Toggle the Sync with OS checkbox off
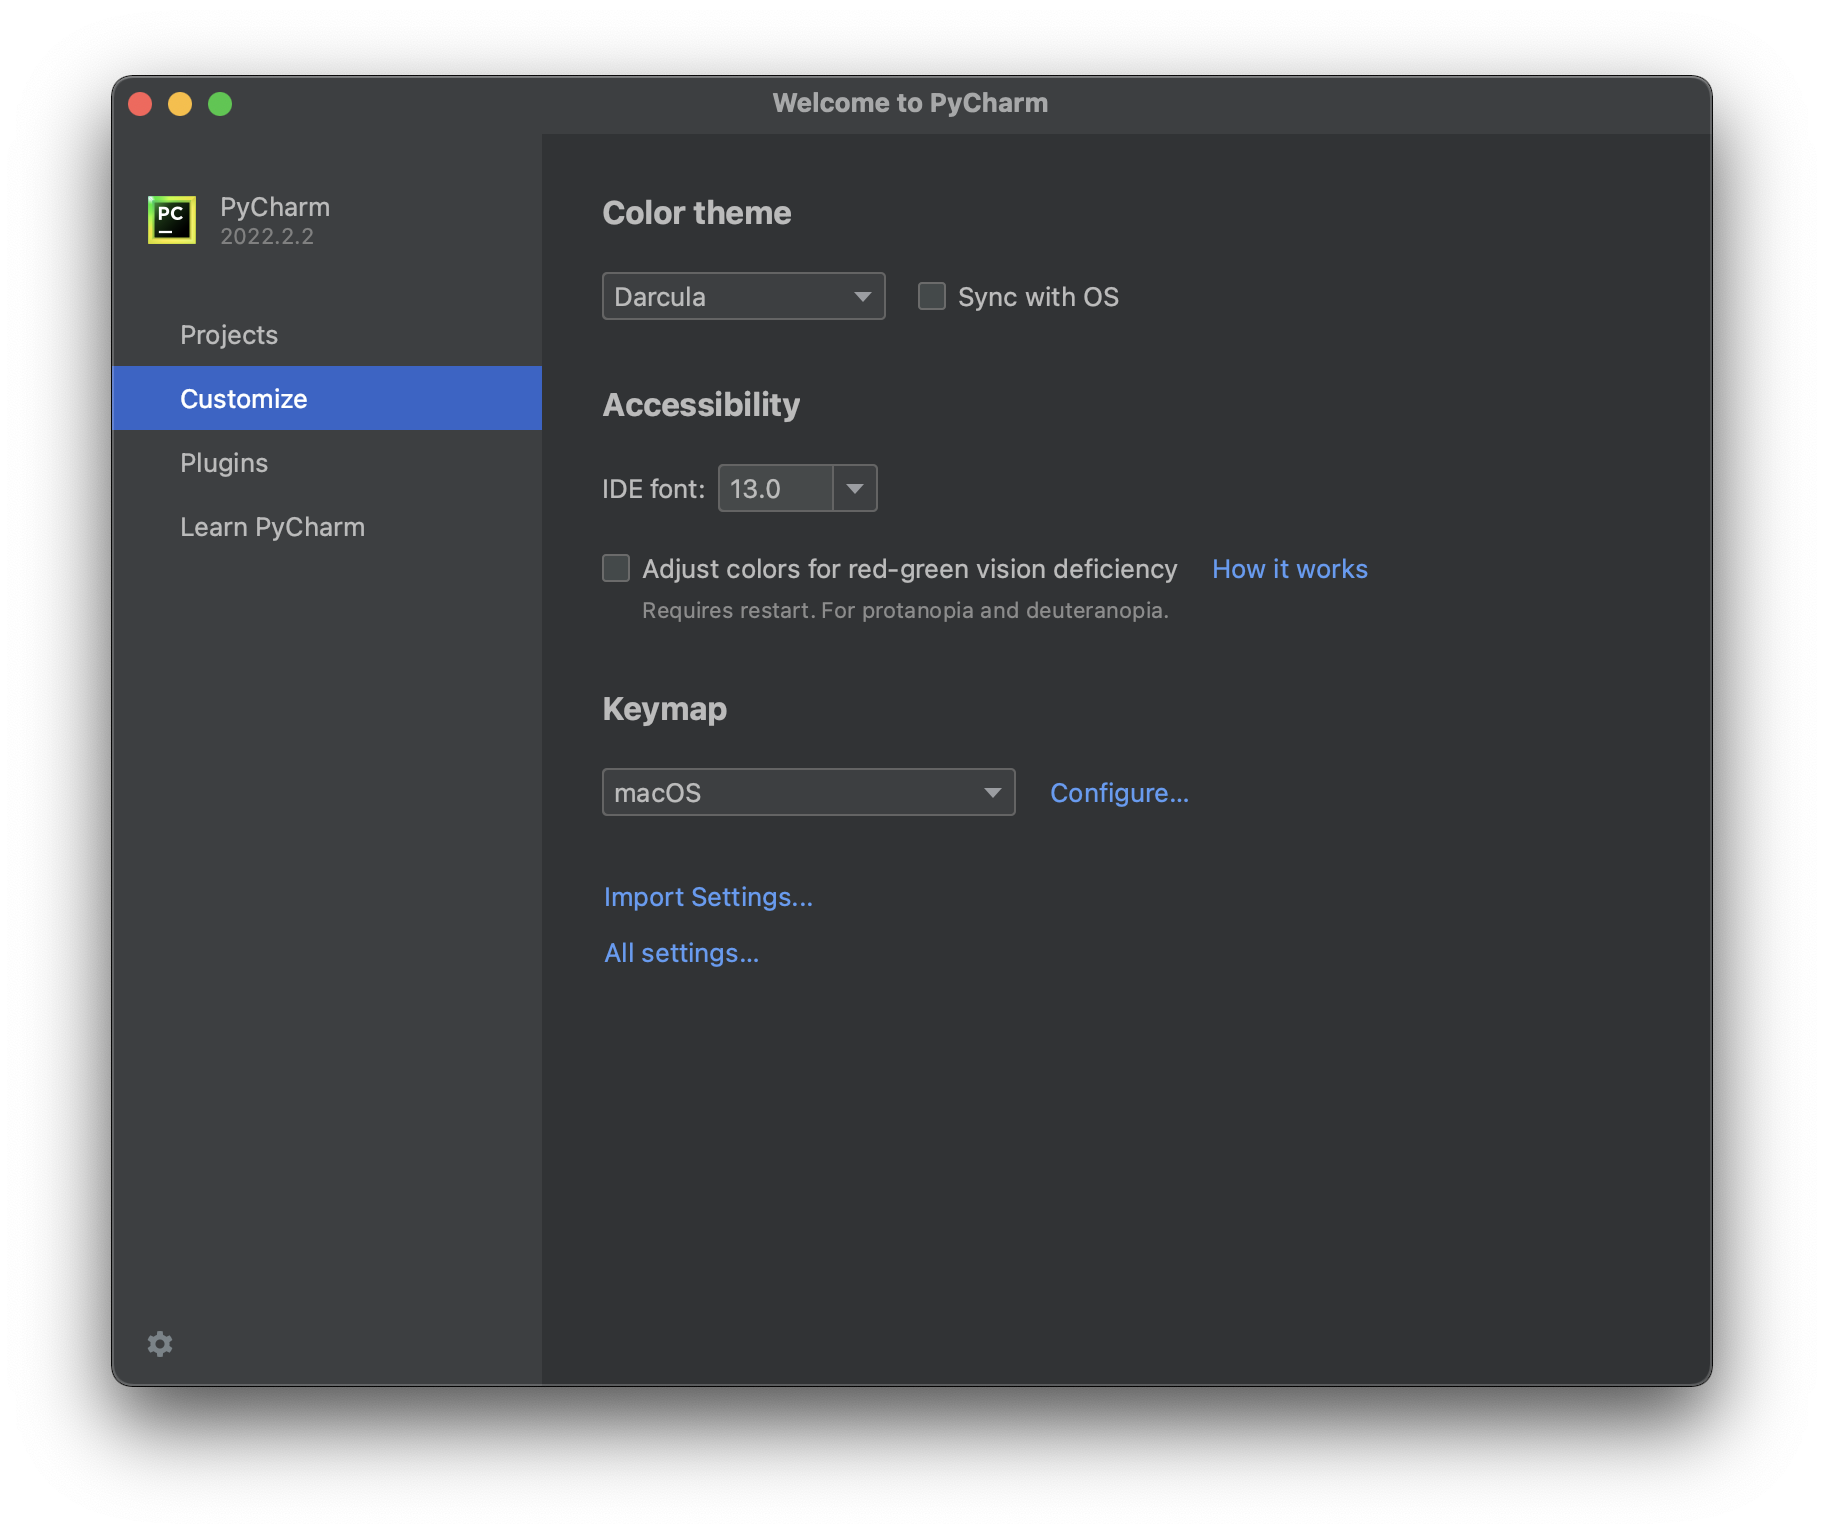 pos(931,296)
